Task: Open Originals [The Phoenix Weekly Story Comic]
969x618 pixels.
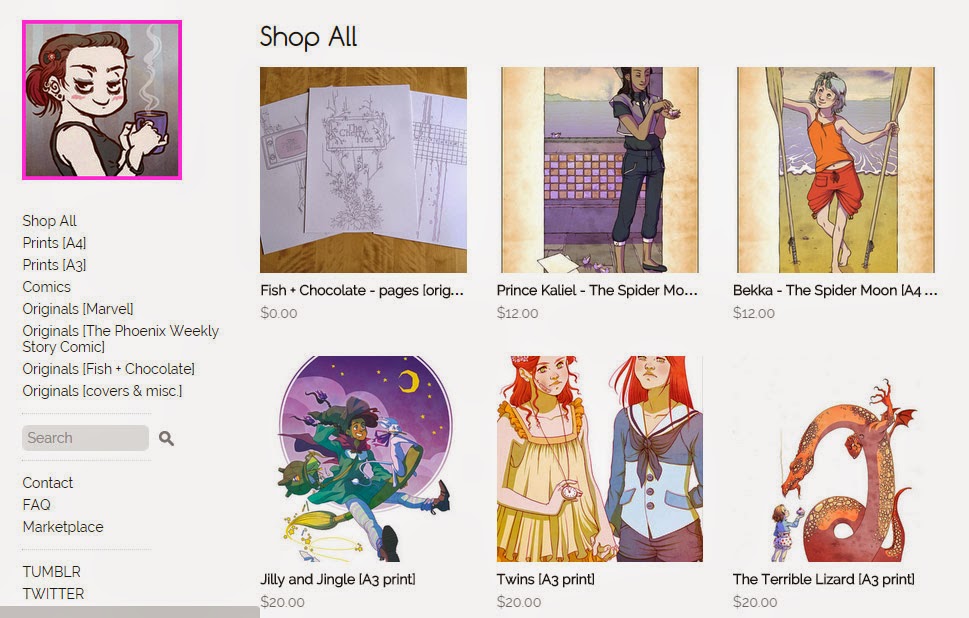Action: click(121, 339)
